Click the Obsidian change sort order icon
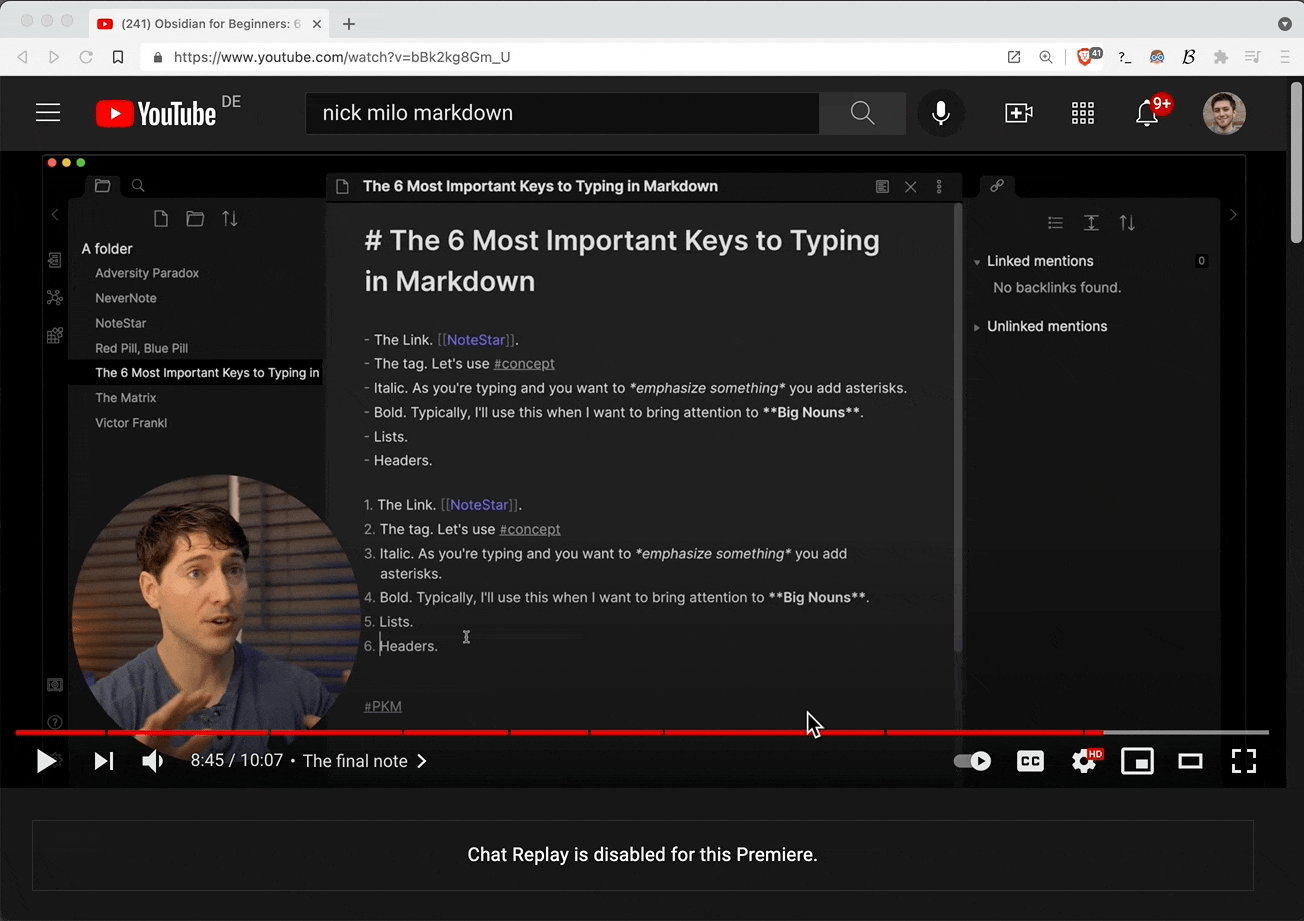Screen dimensions: 1304x921 click(x=230, y=219)
